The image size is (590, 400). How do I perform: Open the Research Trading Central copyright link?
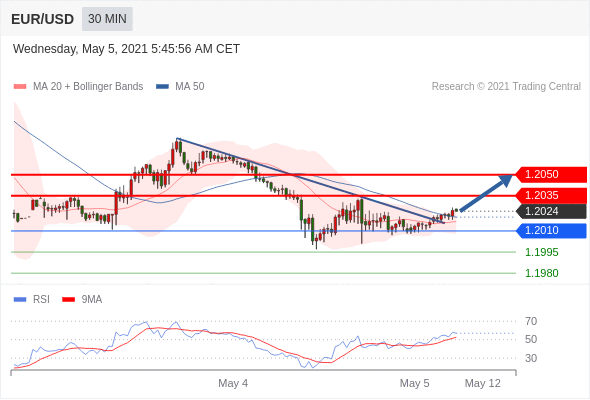tap(506, 87)
